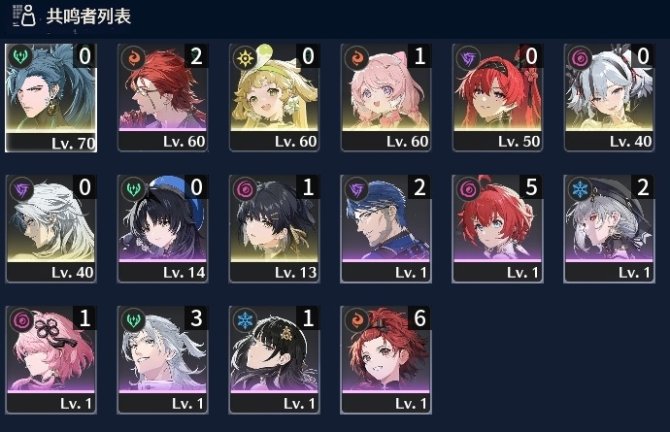The image size is (670, 432).
Task: Select the blue-haired man with glasses Lv. 1
Action: [386, 229]
